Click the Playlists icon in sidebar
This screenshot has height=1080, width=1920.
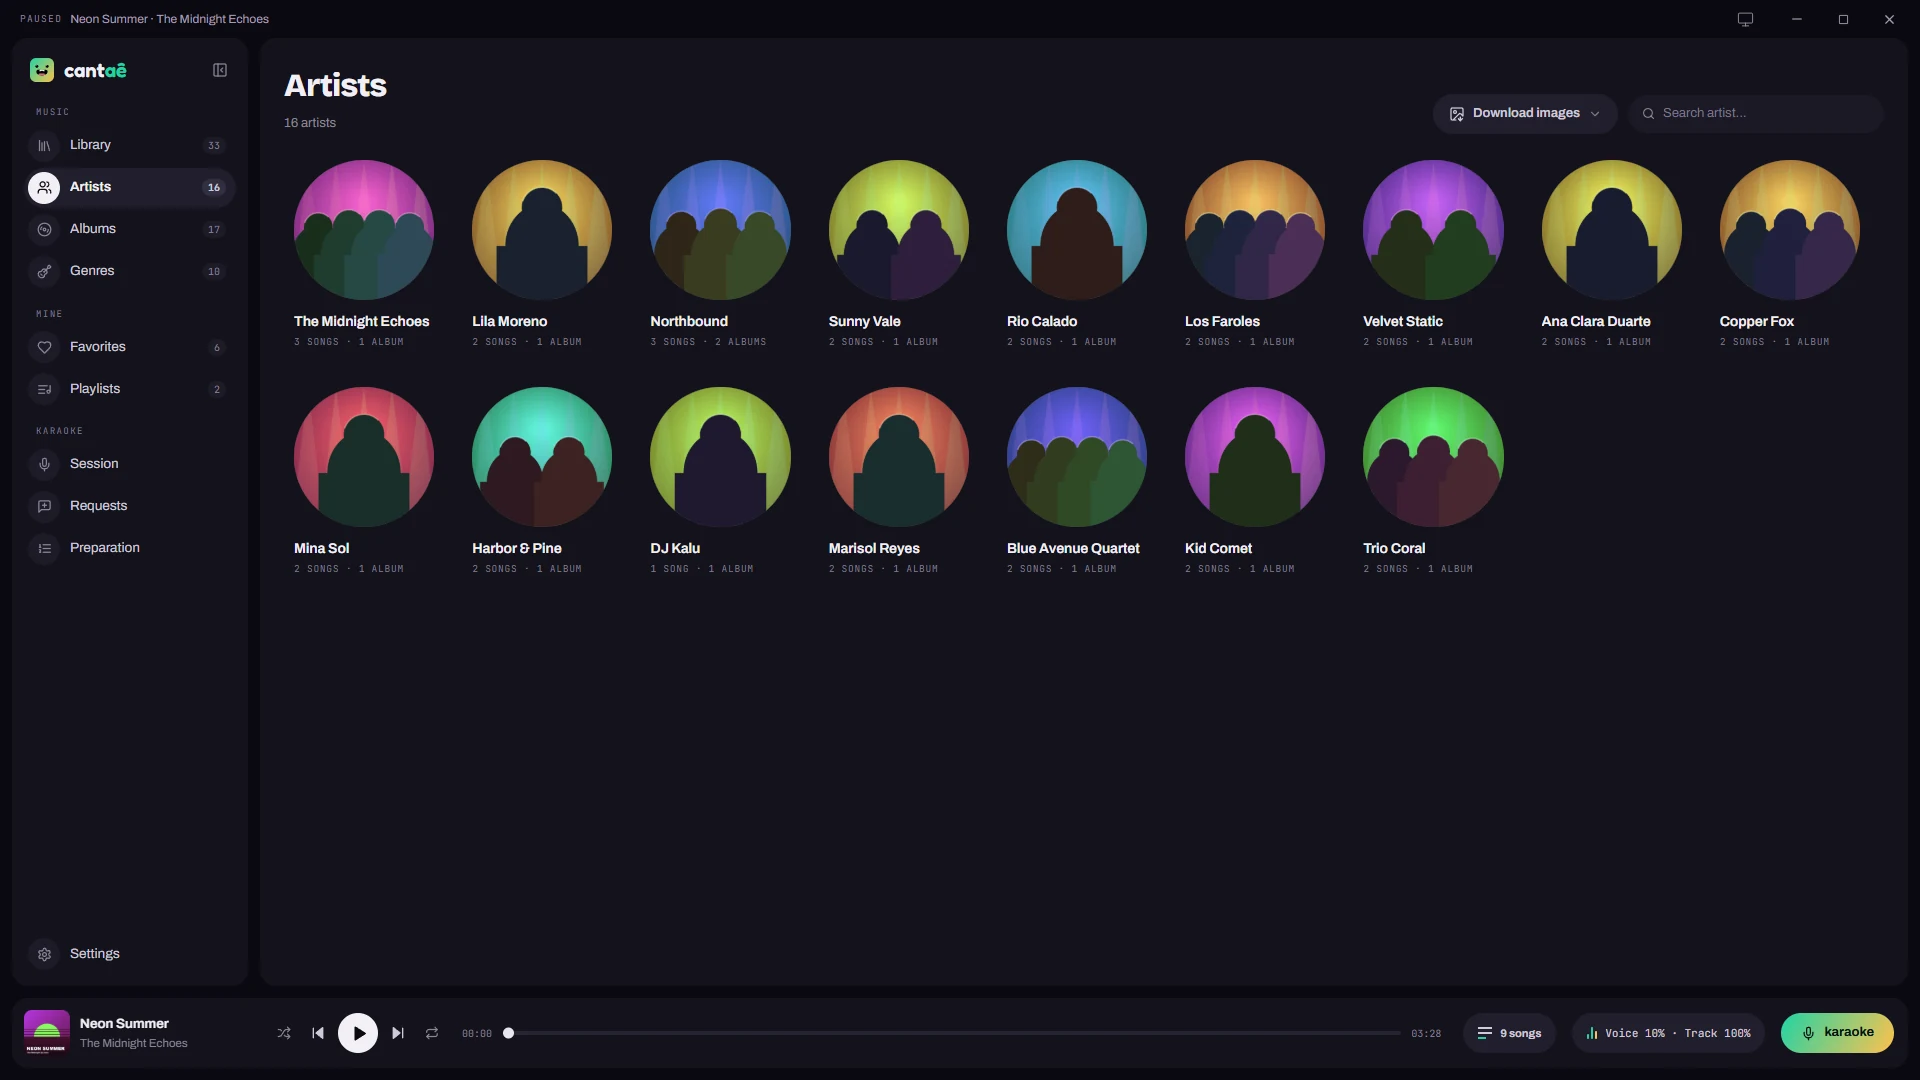click(44, 389)
